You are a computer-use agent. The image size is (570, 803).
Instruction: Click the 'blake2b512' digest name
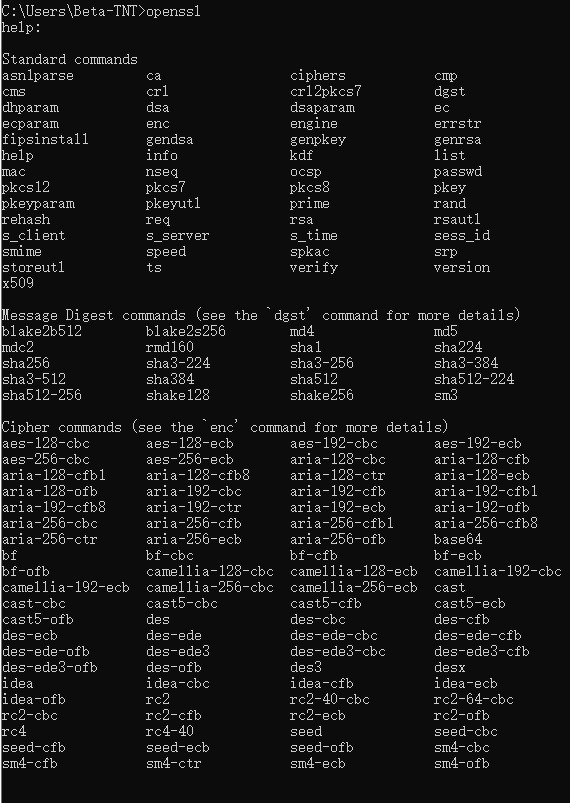42,331
